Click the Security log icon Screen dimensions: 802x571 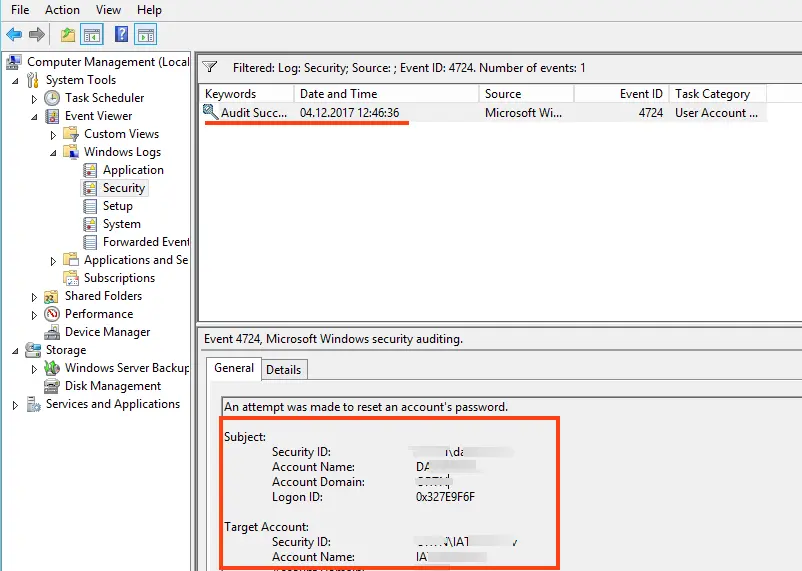[x=90, y=188]
